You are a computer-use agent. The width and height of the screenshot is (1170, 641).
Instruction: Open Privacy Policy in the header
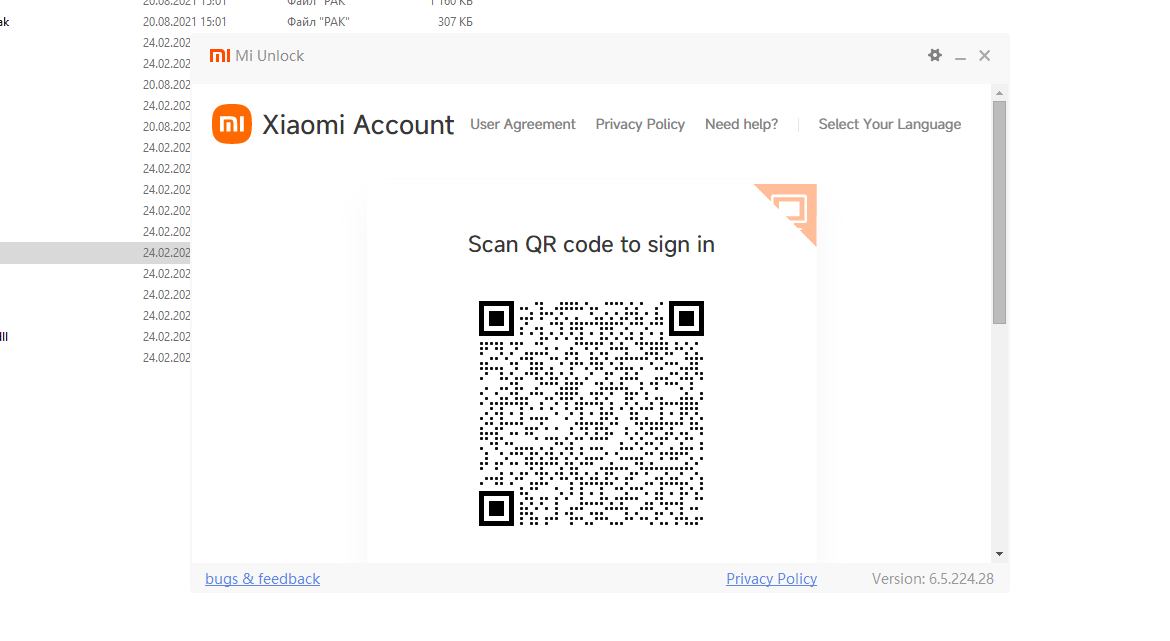pyautogui.click(x=640, y=125)
